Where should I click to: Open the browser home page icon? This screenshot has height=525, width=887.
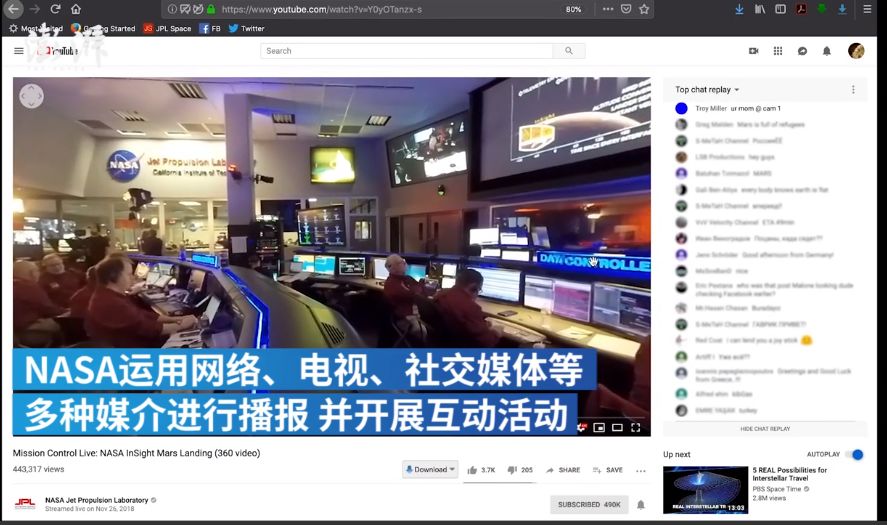(x=76, y=9)
